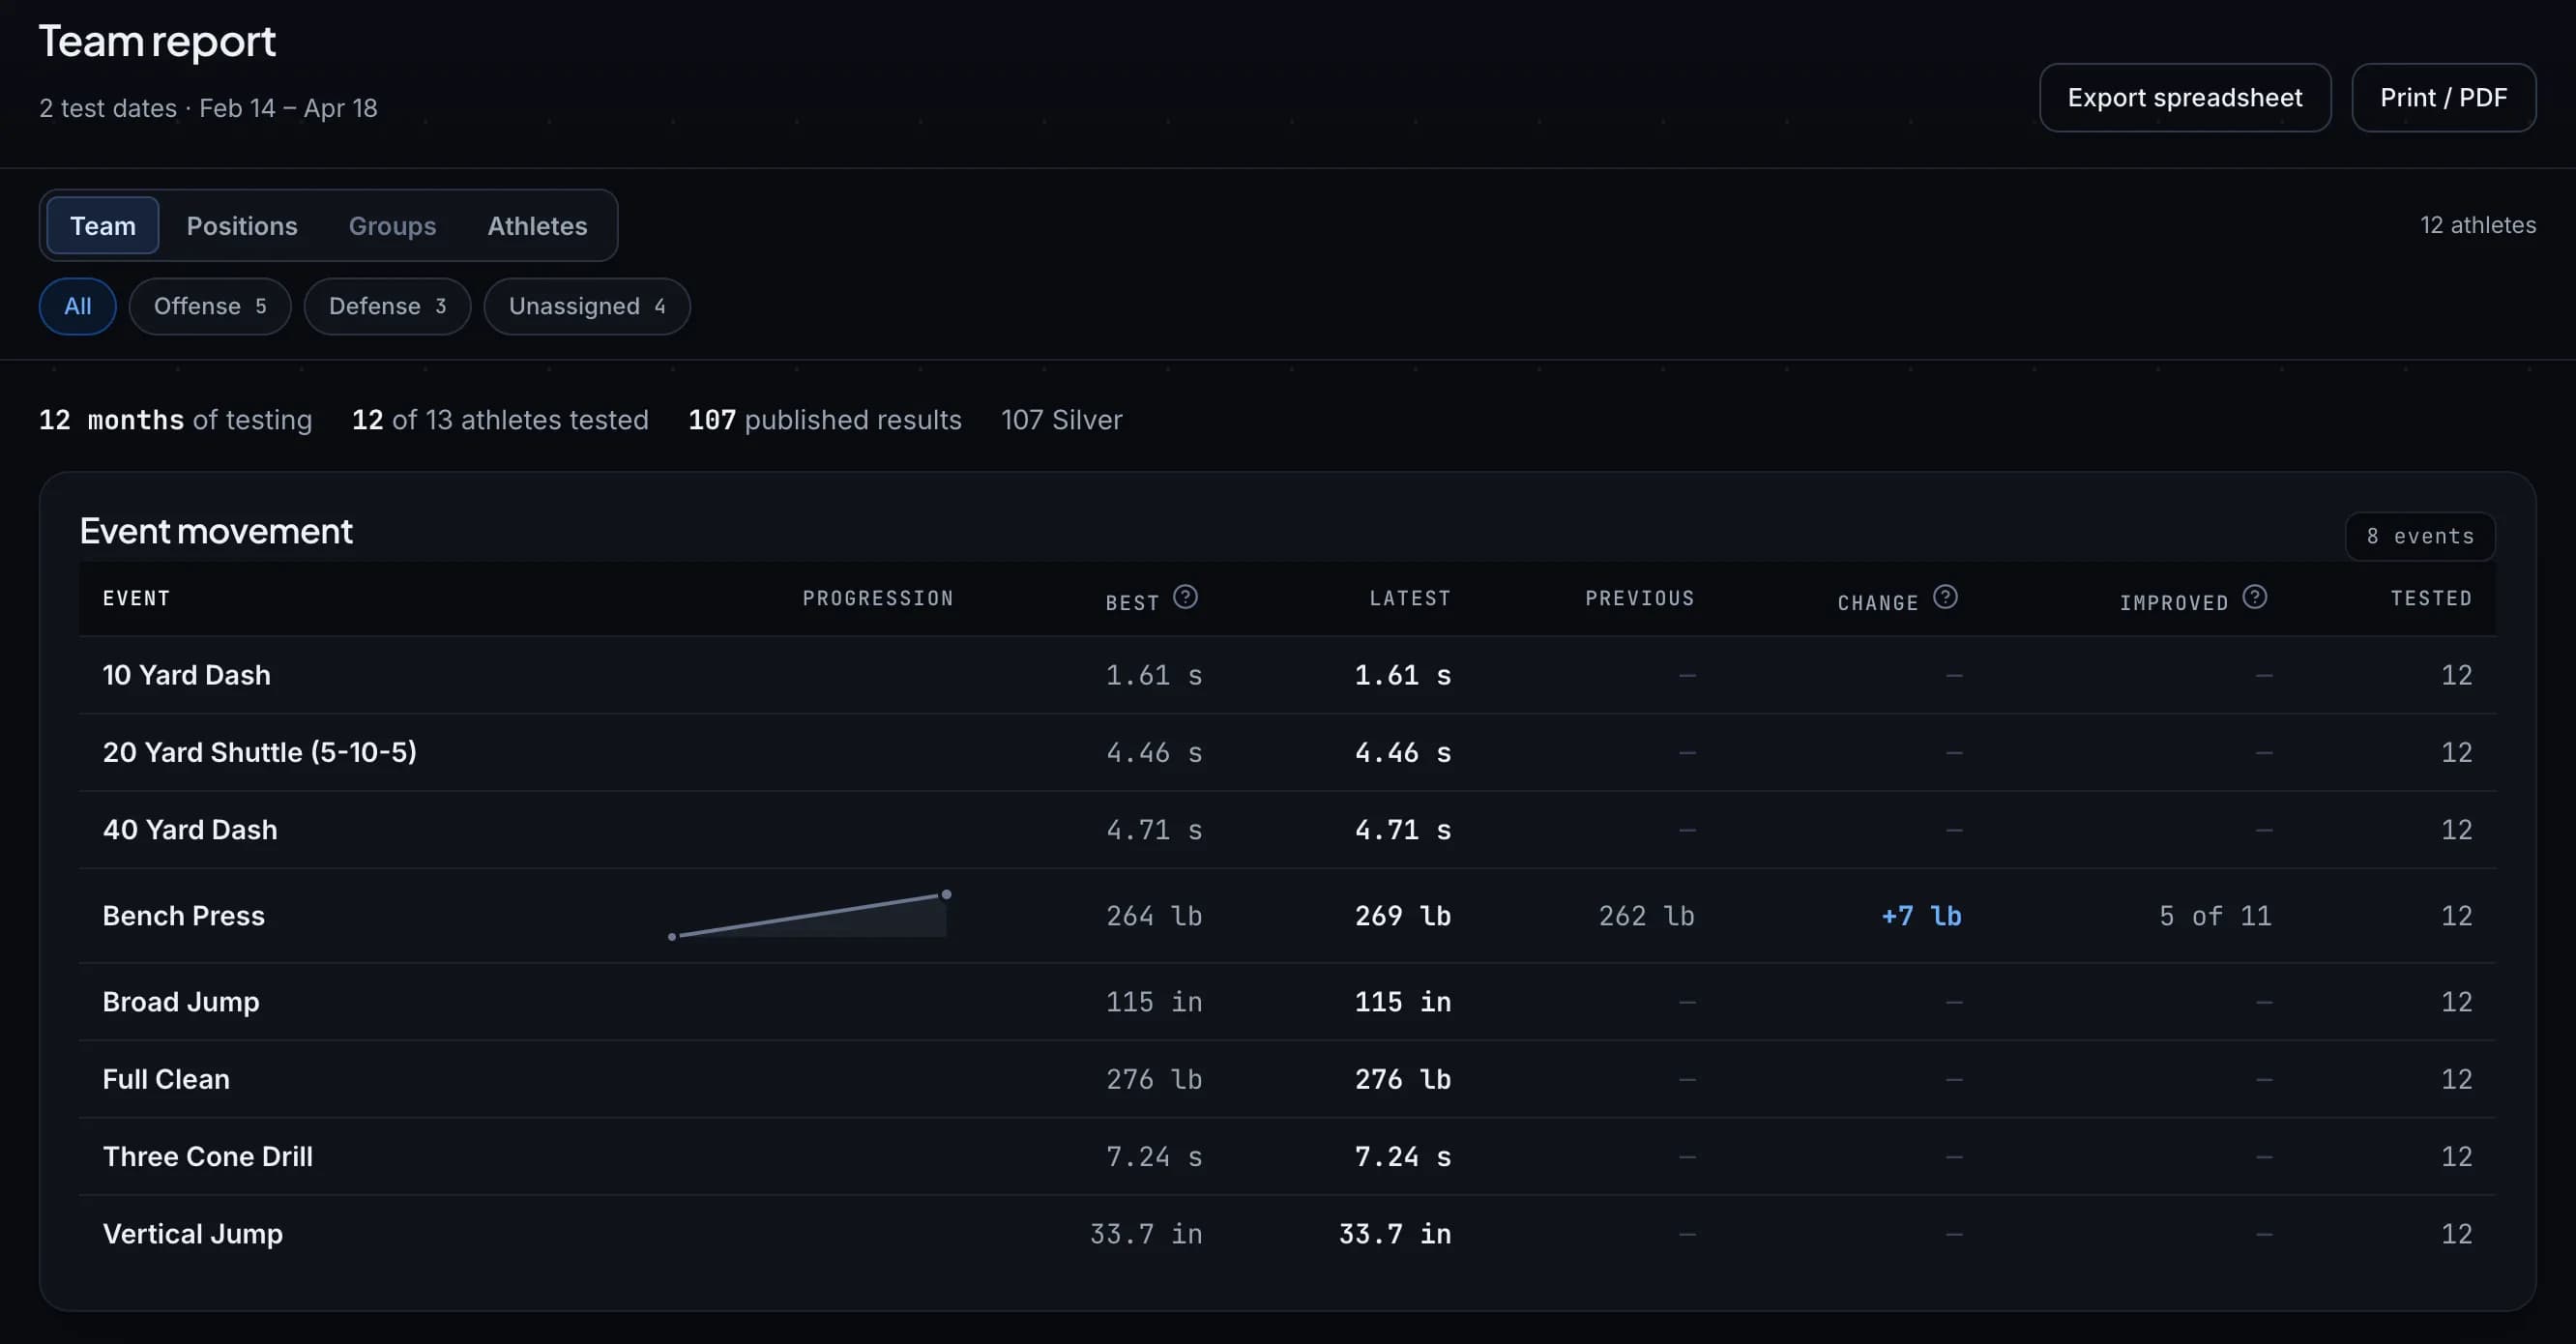Click the Bench Press progression sparkline
Screen dimensions: 2576x1344
pos(809,915)
